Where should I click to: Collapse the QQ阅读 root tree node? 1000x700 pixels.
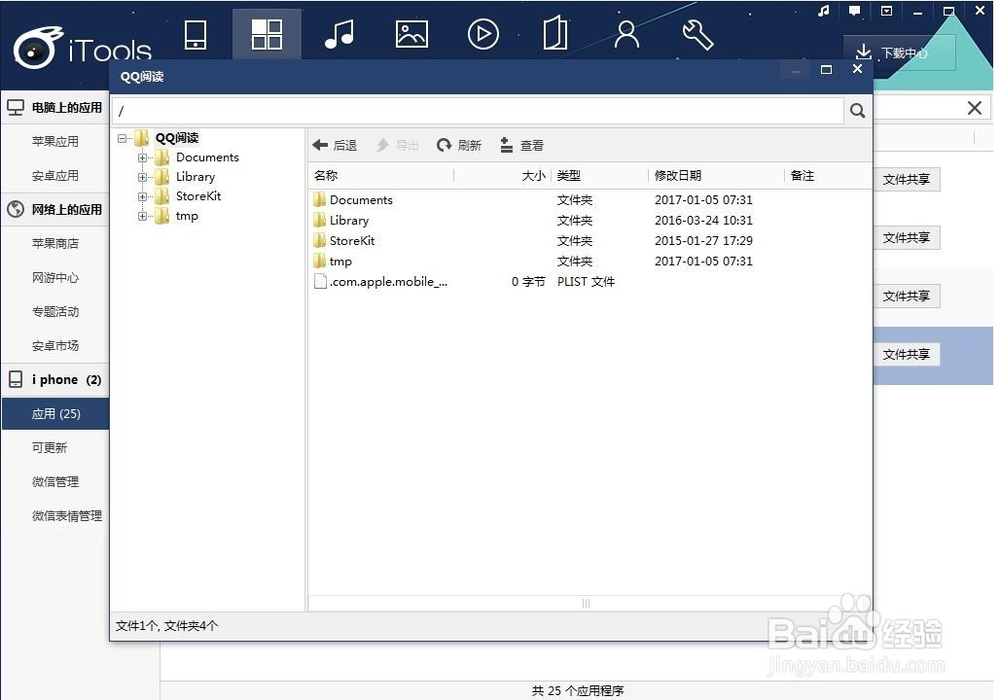pos(122,138)
